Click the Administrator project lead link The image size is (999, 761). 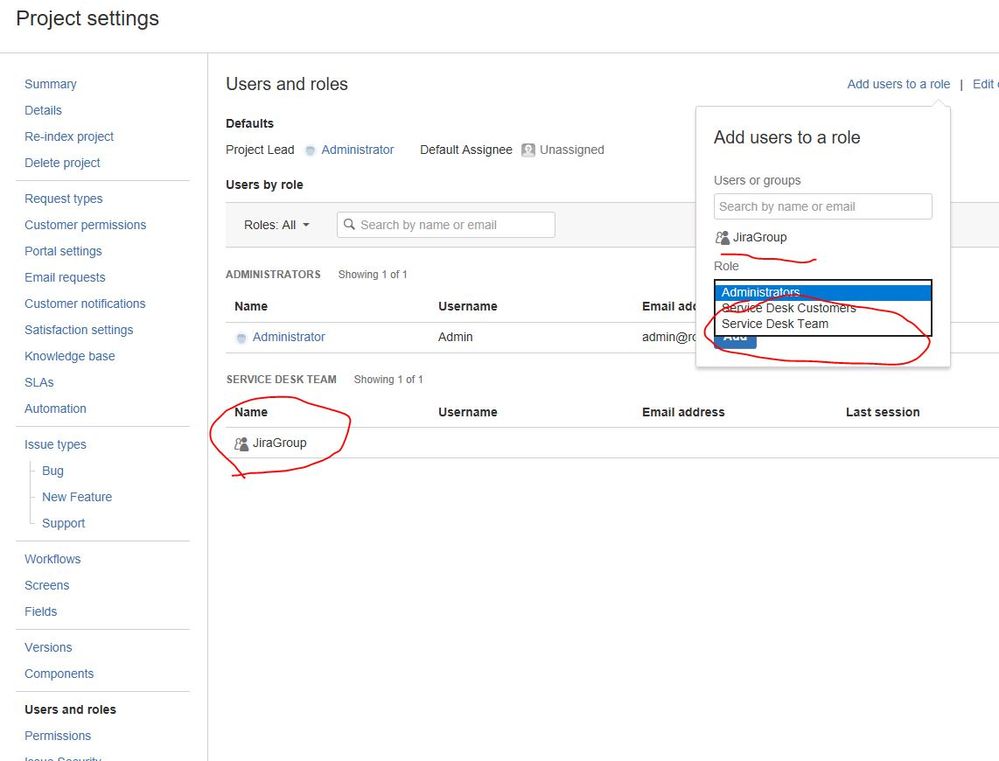point(357,150)
